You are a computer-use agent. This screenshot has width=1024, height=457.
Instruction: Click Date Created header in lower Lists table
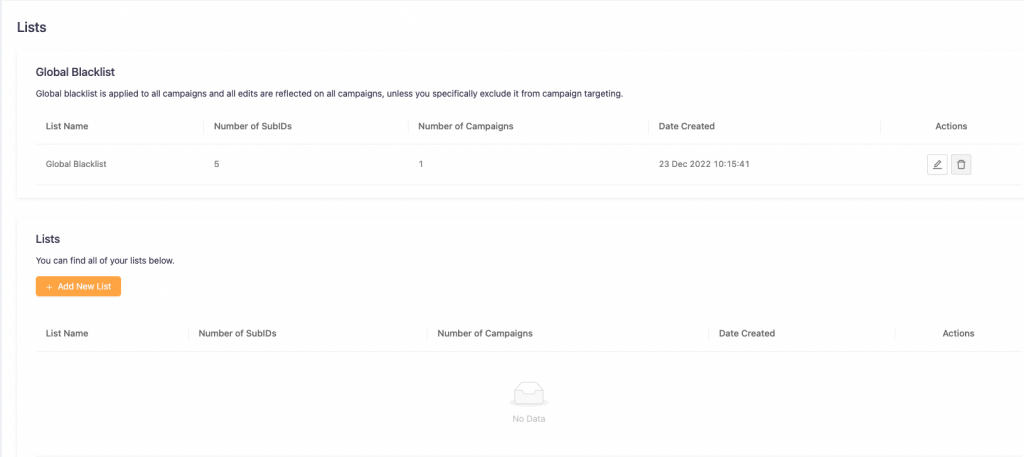(747, 333)
